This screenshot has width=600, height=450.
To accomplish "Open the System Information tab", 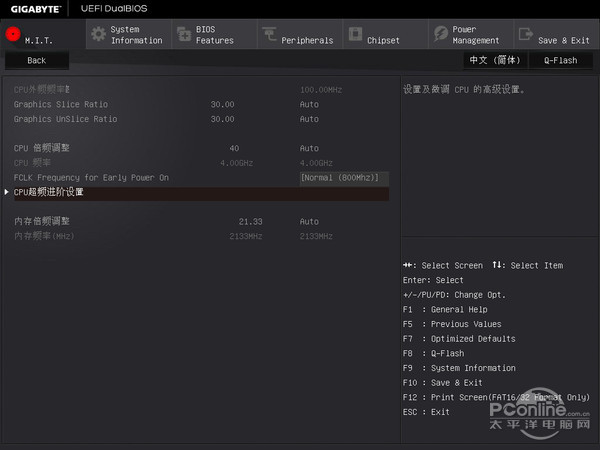I will pos(129,34).
